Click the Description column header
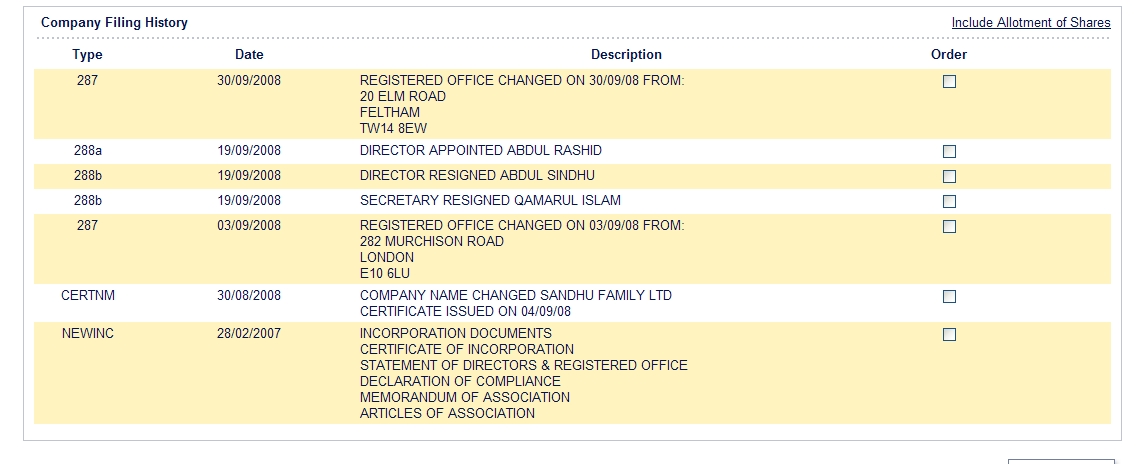The image size is (1147, 464). click(626, 55)
